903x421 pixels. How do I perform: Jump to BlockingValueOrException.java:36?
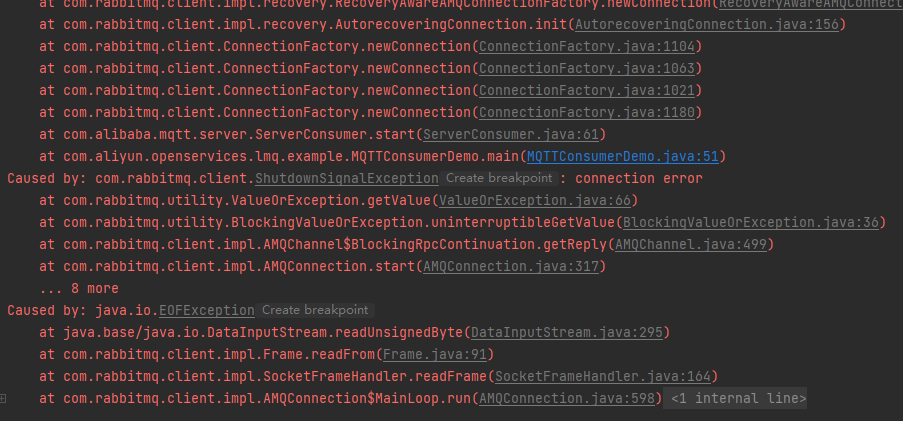coord(751,222)
